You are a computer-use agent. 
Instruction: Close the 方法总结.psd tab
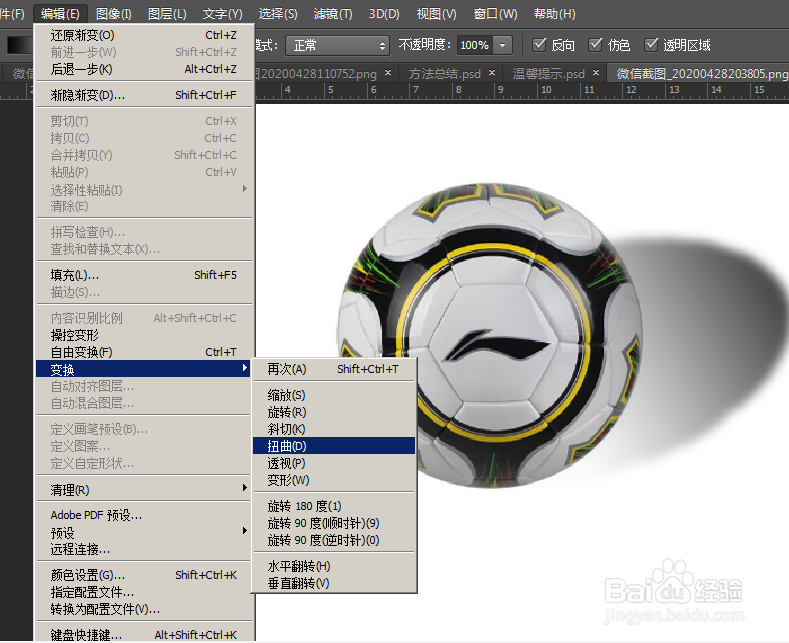492,73
